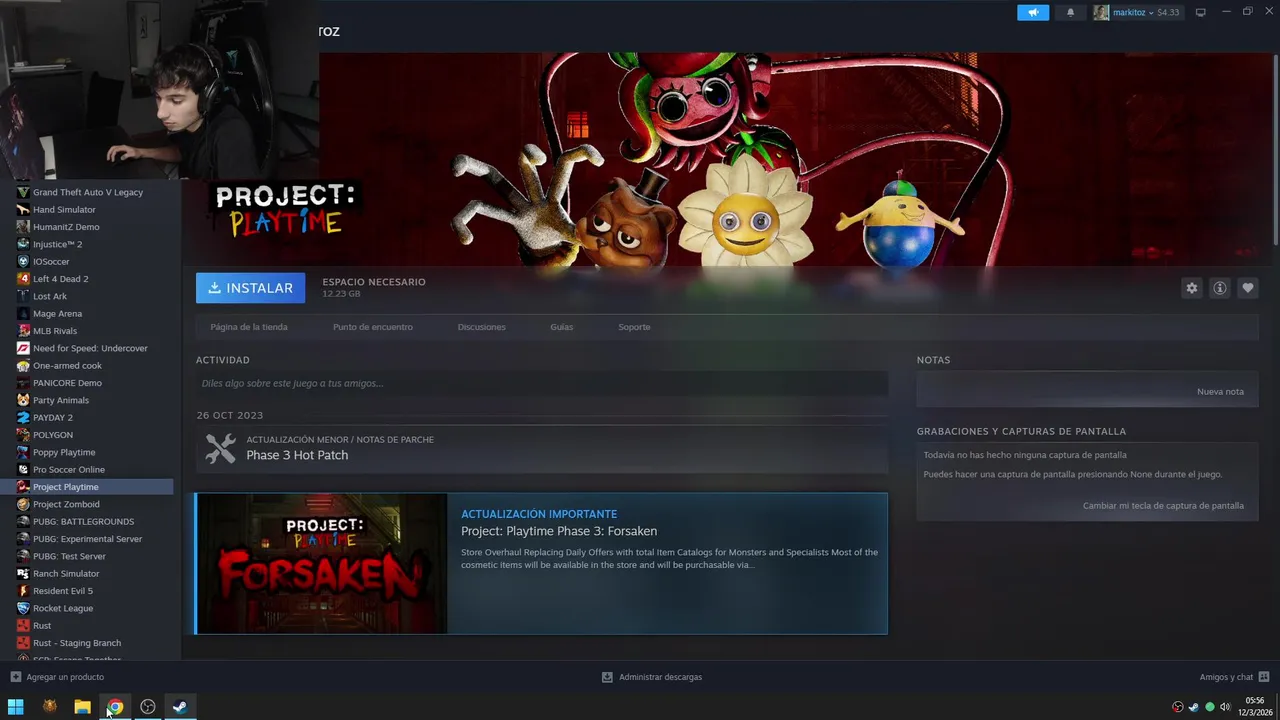Click the activity field Diles algo sobre este juego
The image size is (1280, 720).
click(x=542, y=383)
